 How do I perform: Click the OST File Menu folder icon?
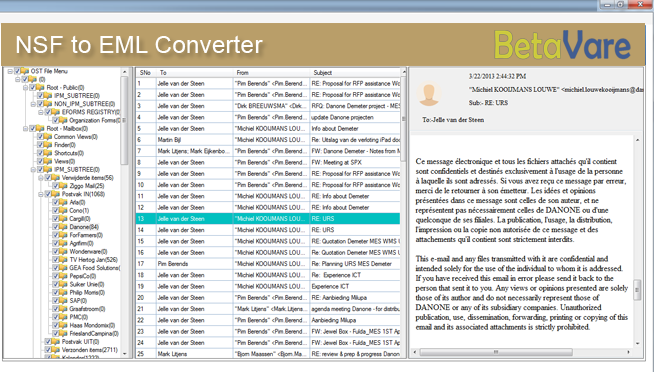click(25, 71)
